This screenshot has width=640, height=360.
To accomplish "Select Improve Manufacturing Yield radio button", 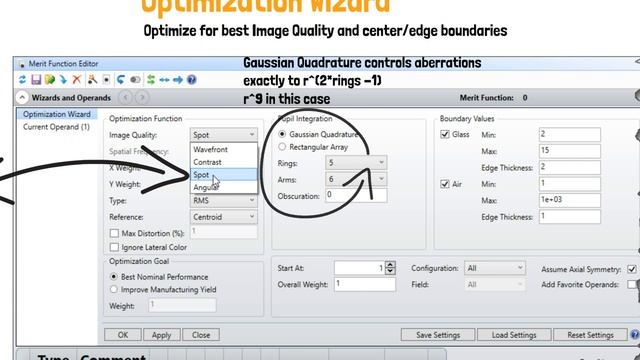I will click(x=114, y=289).
